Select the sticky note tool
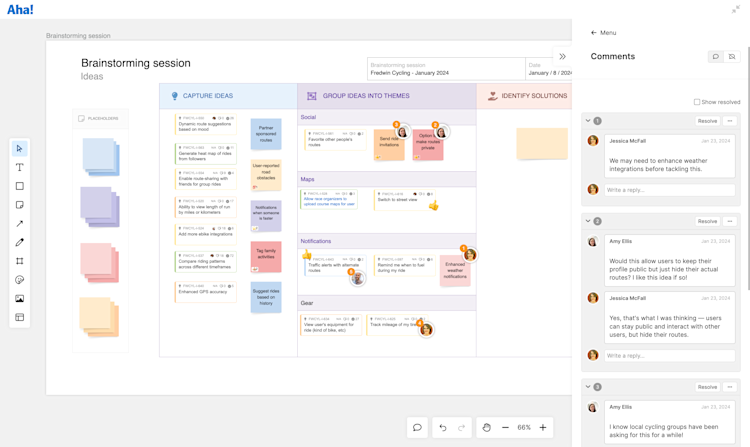Viewport: 750px width, 447px height. pyautogui.click(x=19, y=205)
